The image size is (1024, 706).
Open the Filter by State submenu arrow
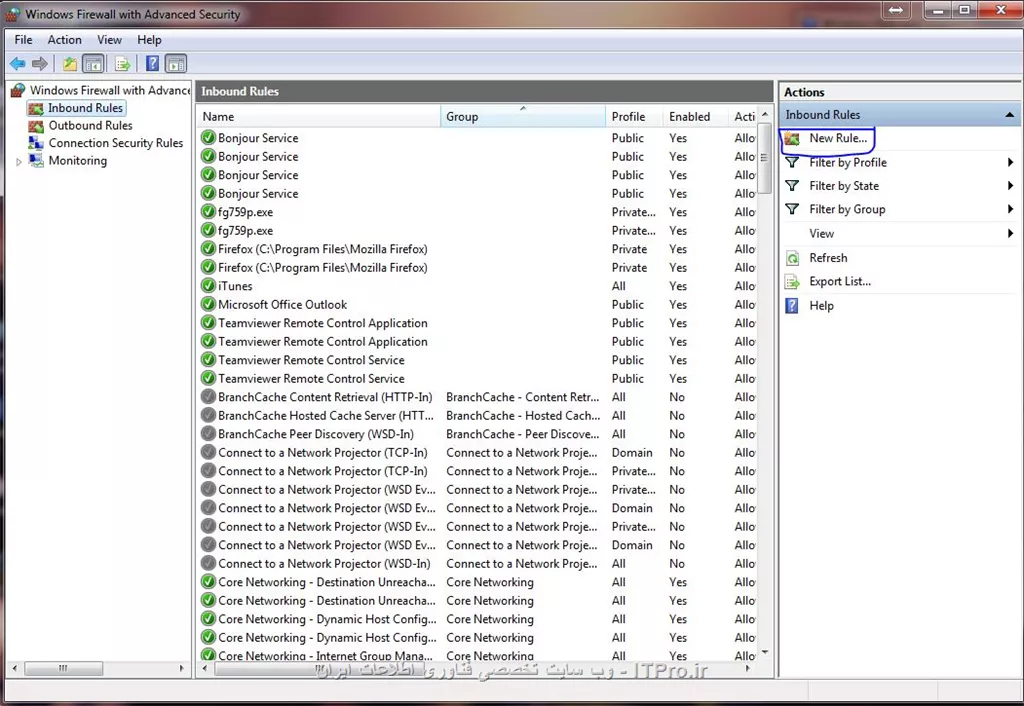1010,185
